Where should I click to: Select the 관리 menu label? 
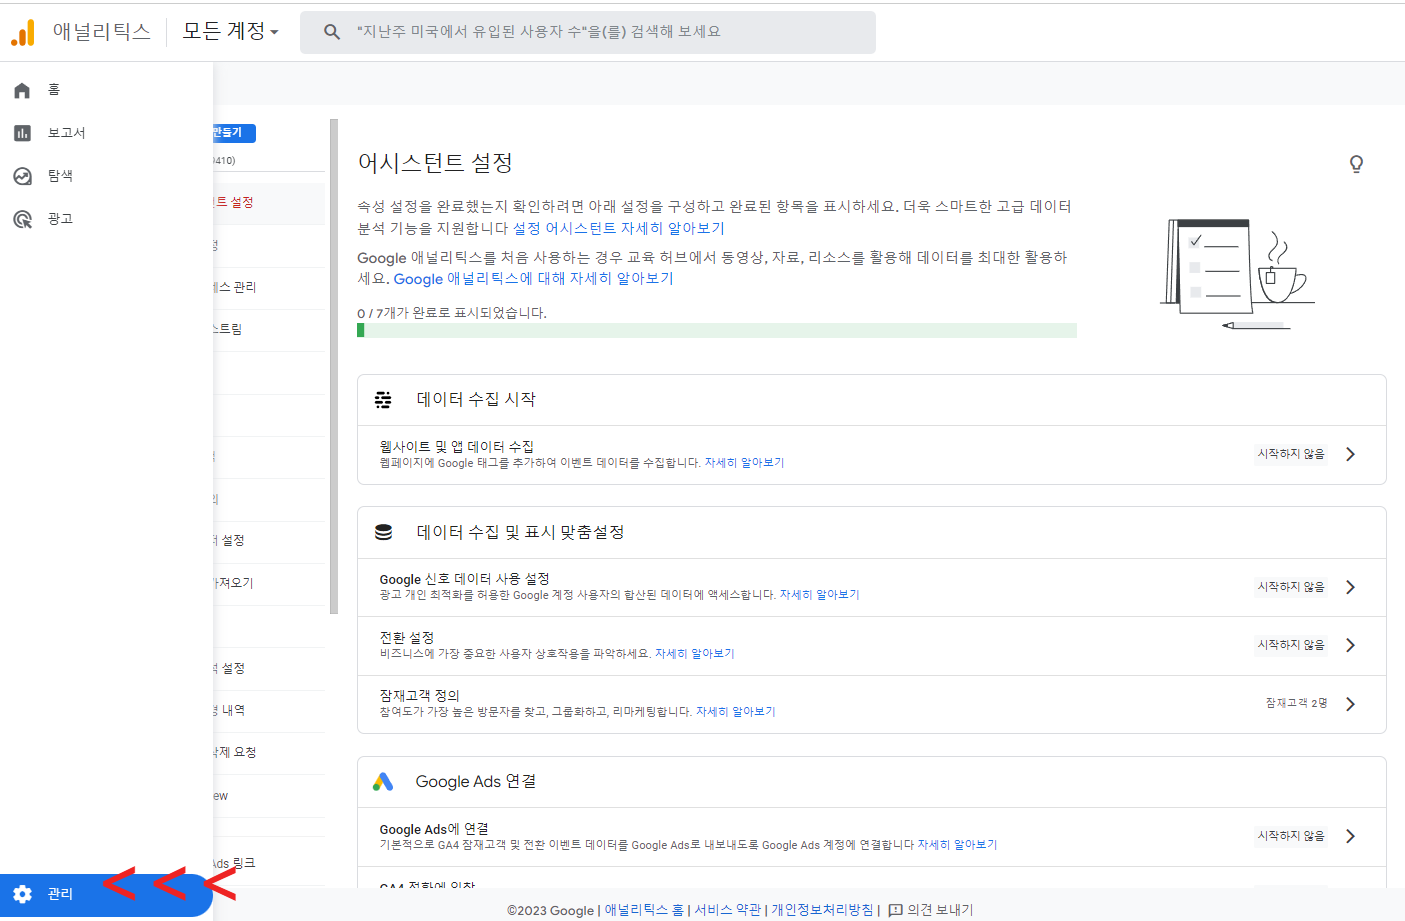coord(60,894)
